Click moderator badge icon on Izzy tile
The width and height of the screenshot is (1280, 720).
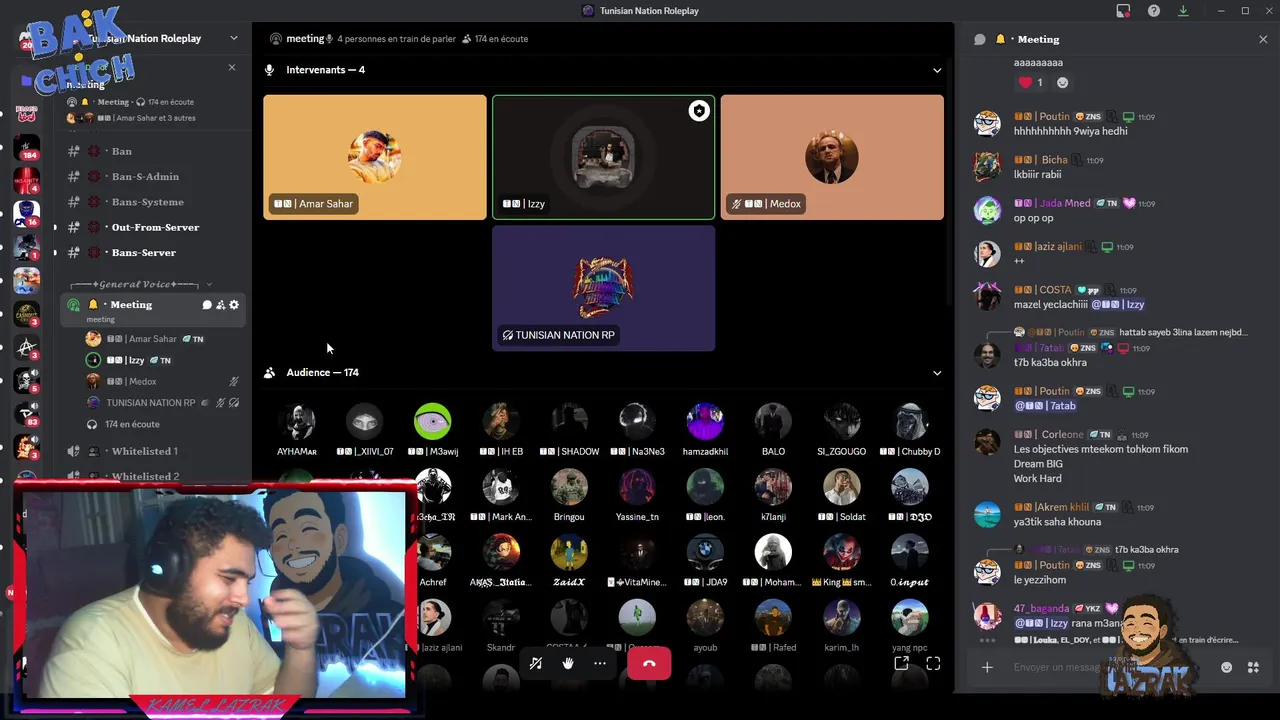pos(699,111)
